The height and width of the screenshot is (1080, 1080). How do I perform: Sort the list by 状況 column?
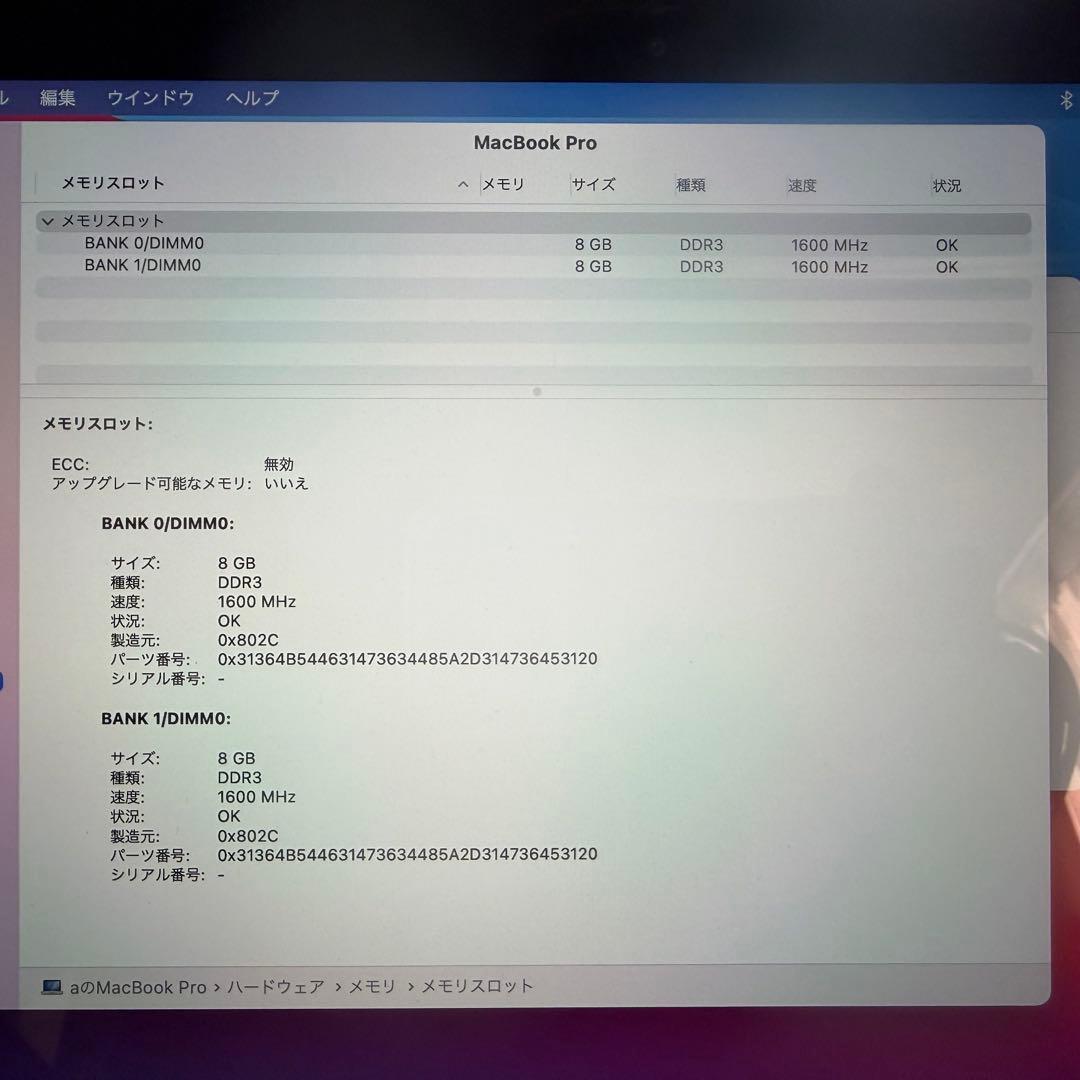[946, 185]
